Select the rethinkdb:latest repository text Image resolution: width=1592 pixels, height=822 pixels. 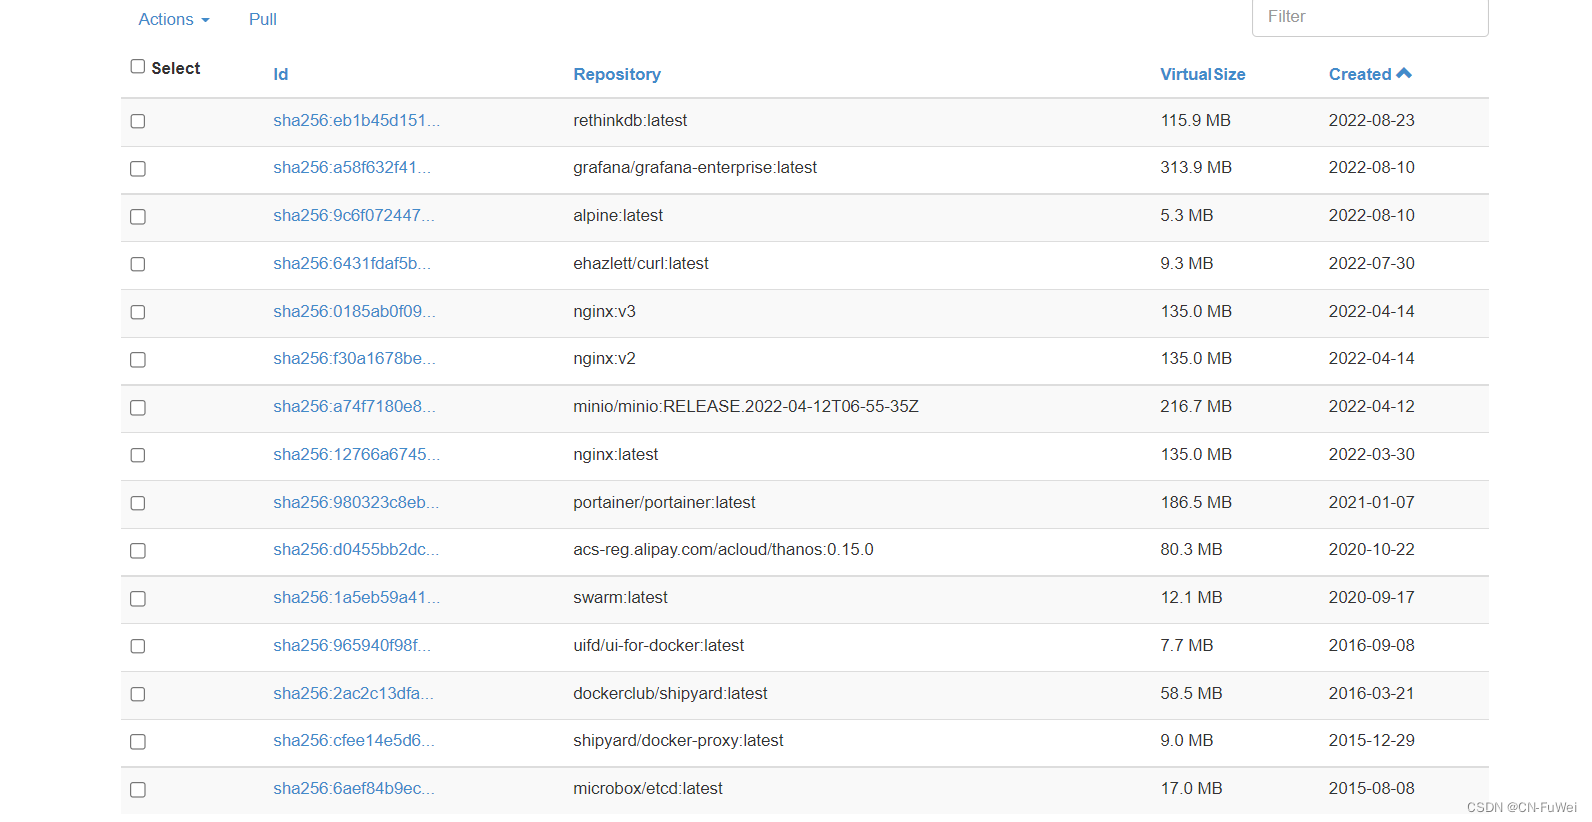(630, 120)
